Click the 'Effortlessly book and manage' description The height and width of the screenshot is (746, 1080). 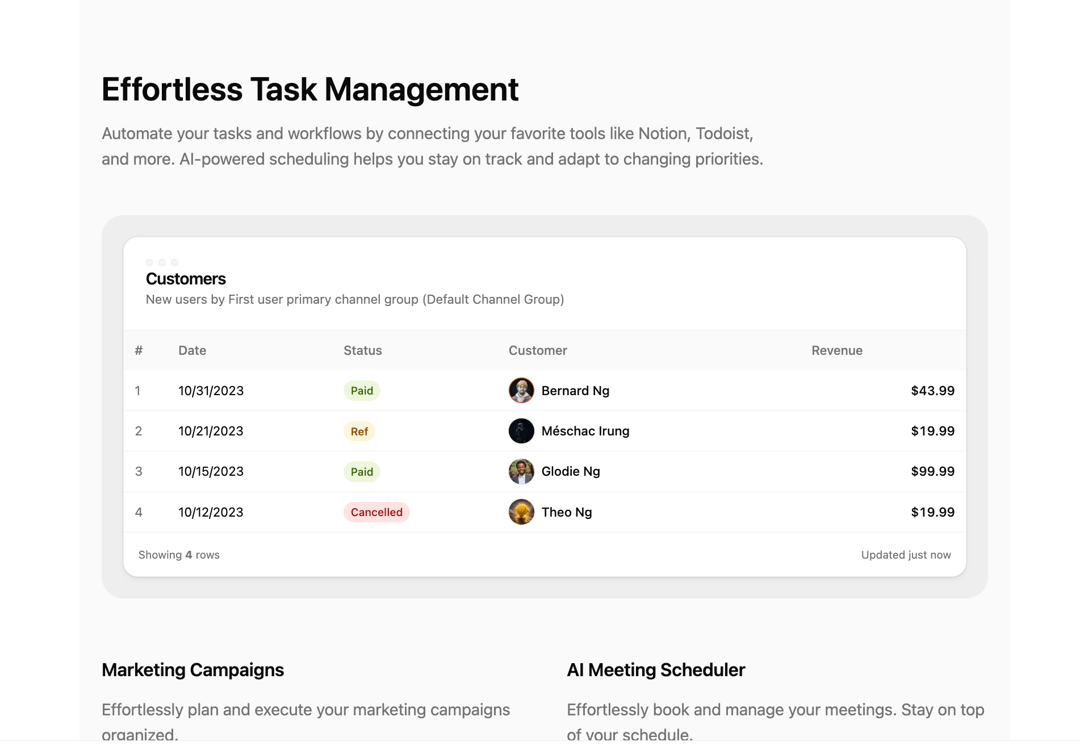point(776,721)
